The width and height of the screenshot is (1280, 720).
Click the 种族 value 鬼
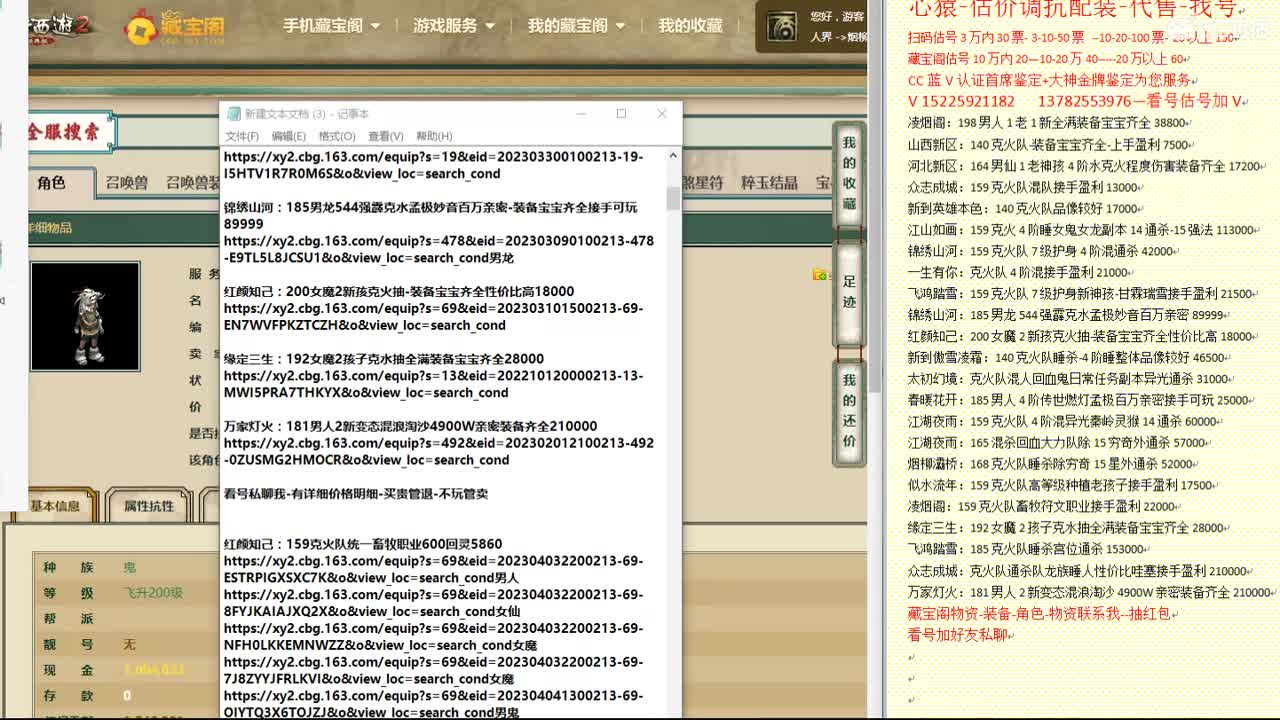click(x=129, y=567)
